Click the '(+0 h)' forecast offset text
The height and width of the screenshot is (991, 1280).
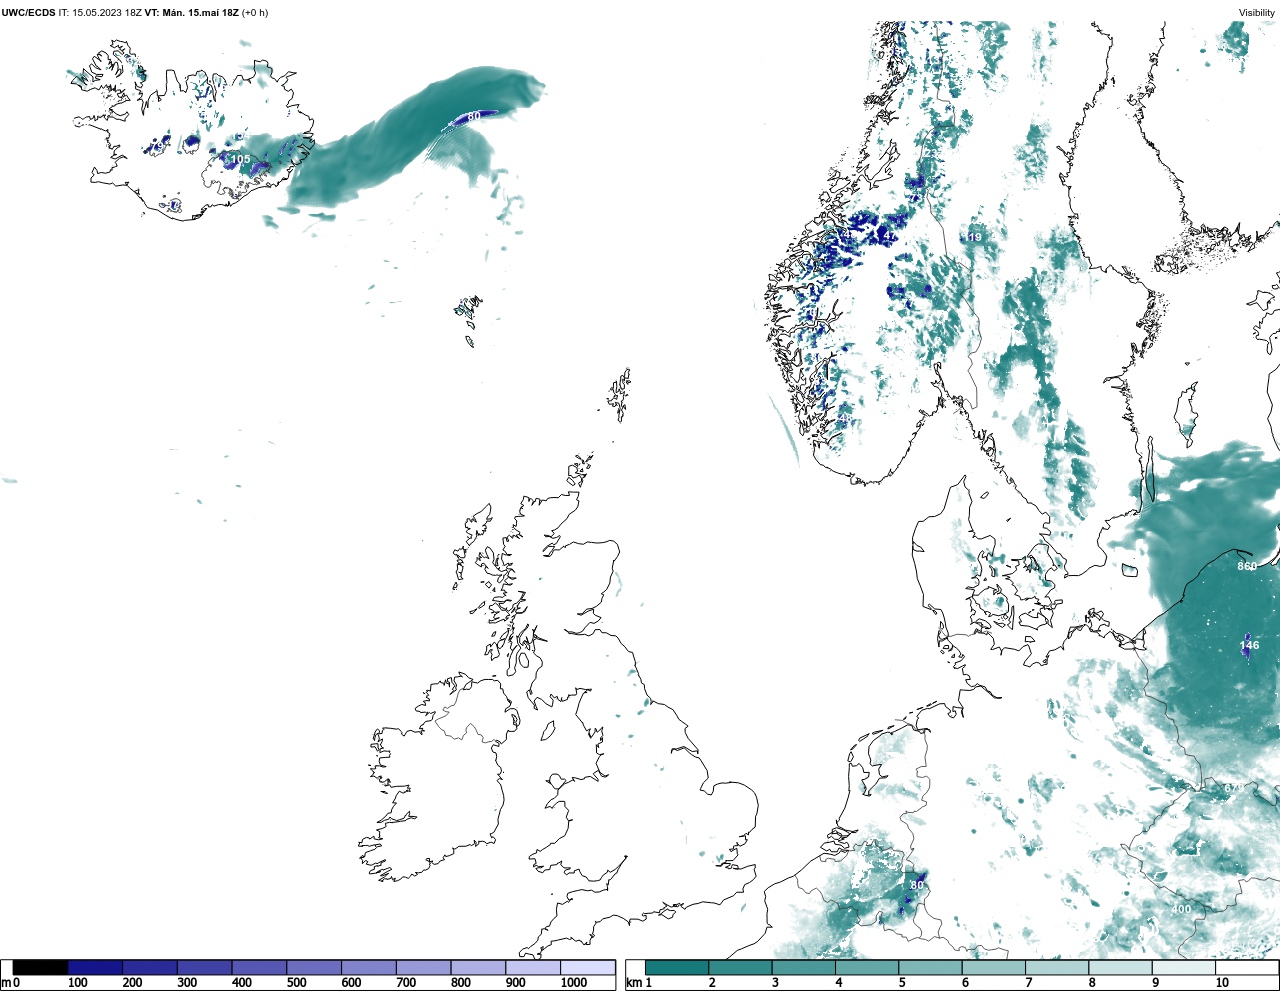pos(255,13)
